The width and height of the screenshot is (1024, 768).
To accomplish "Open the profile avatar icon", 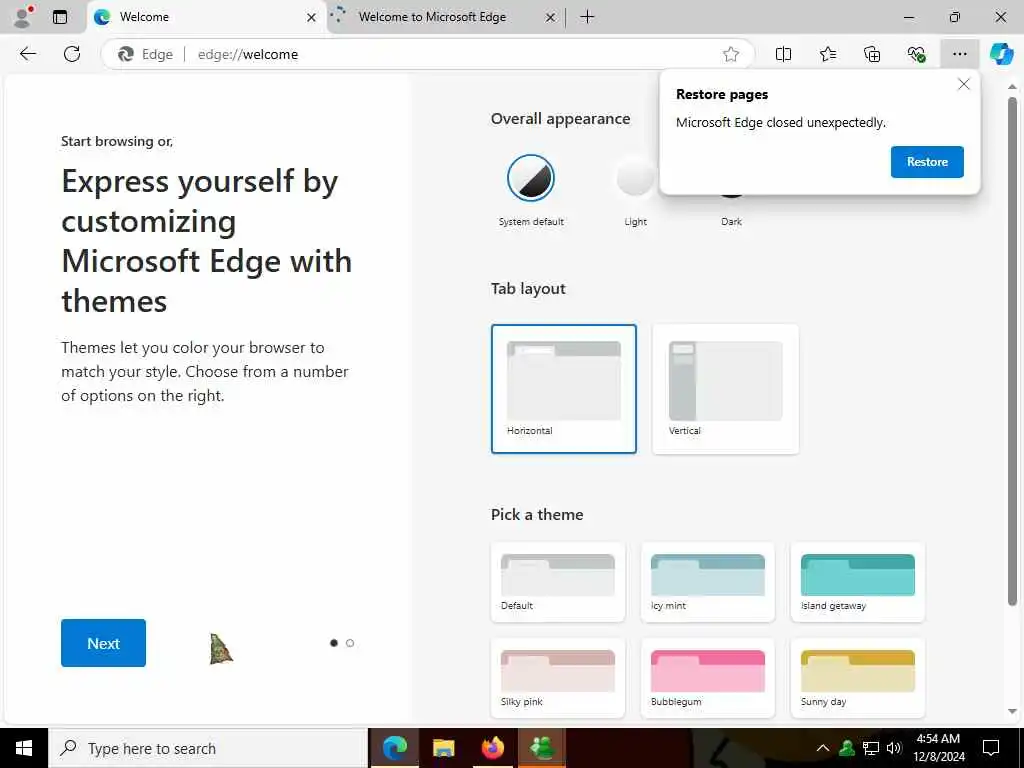I will pyautogui.click(x=23, y=16).
